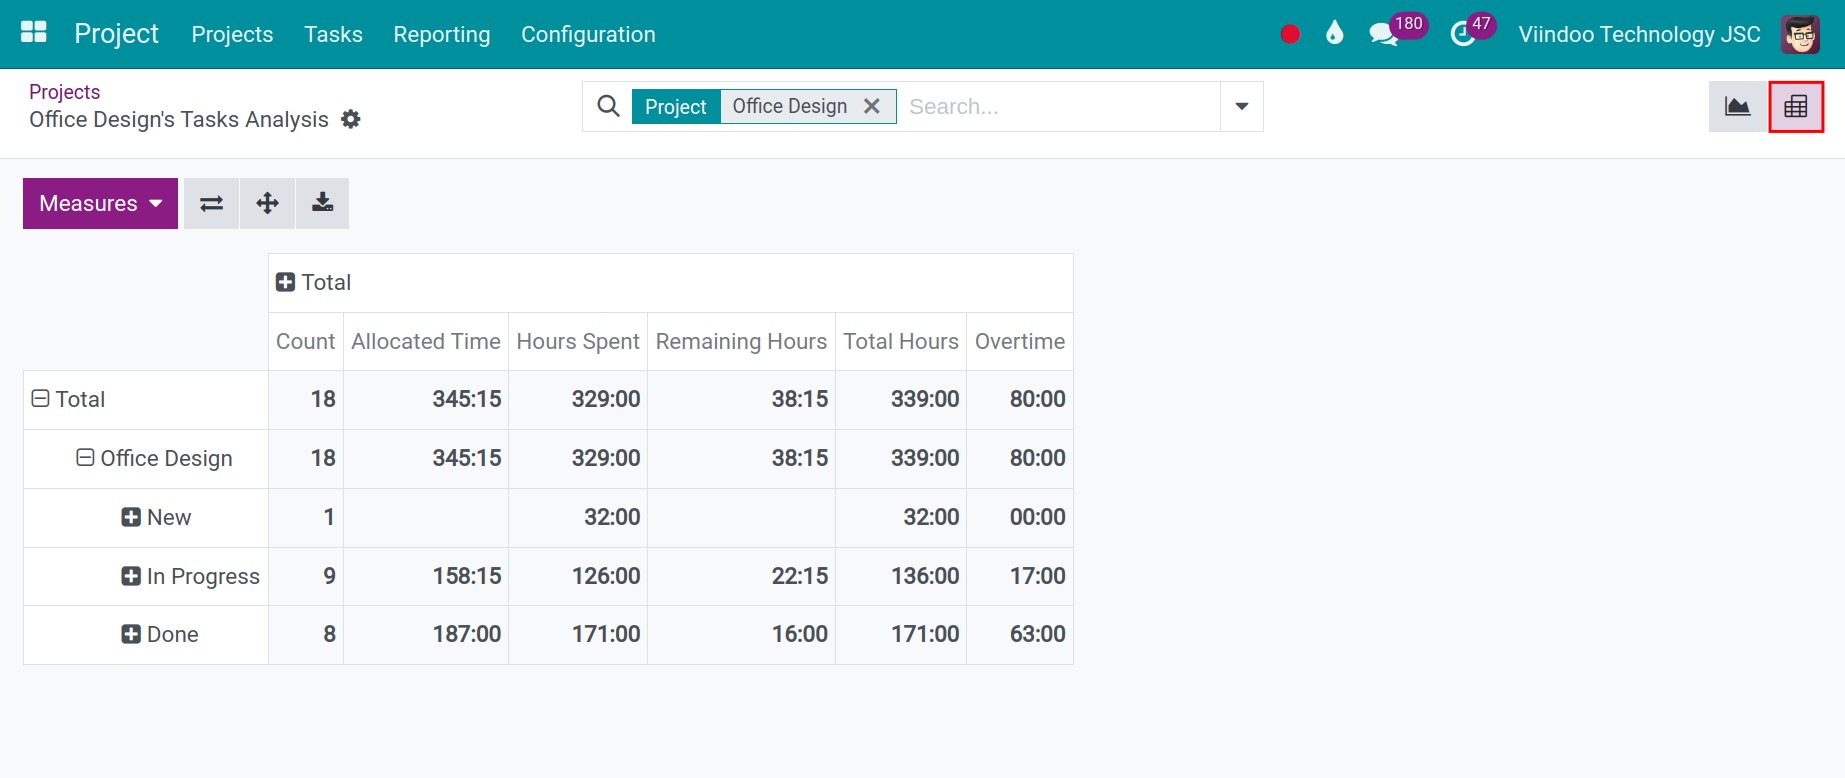Open the apps grid home menu
The height and width of the screenshot is (778, 1845).
coord(34,33)
